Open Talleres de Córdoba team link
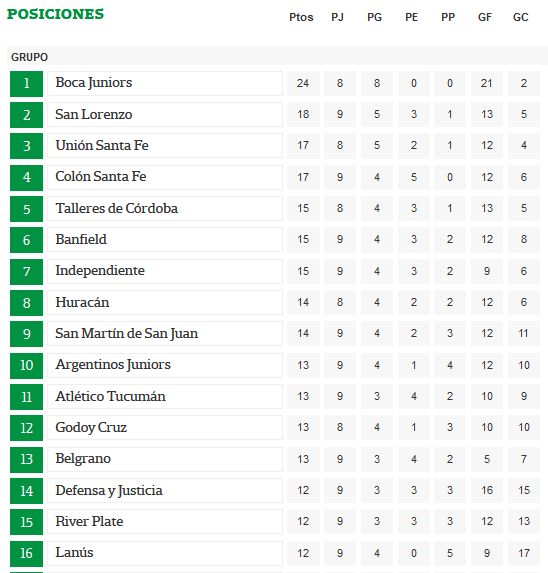 (117, 208)
